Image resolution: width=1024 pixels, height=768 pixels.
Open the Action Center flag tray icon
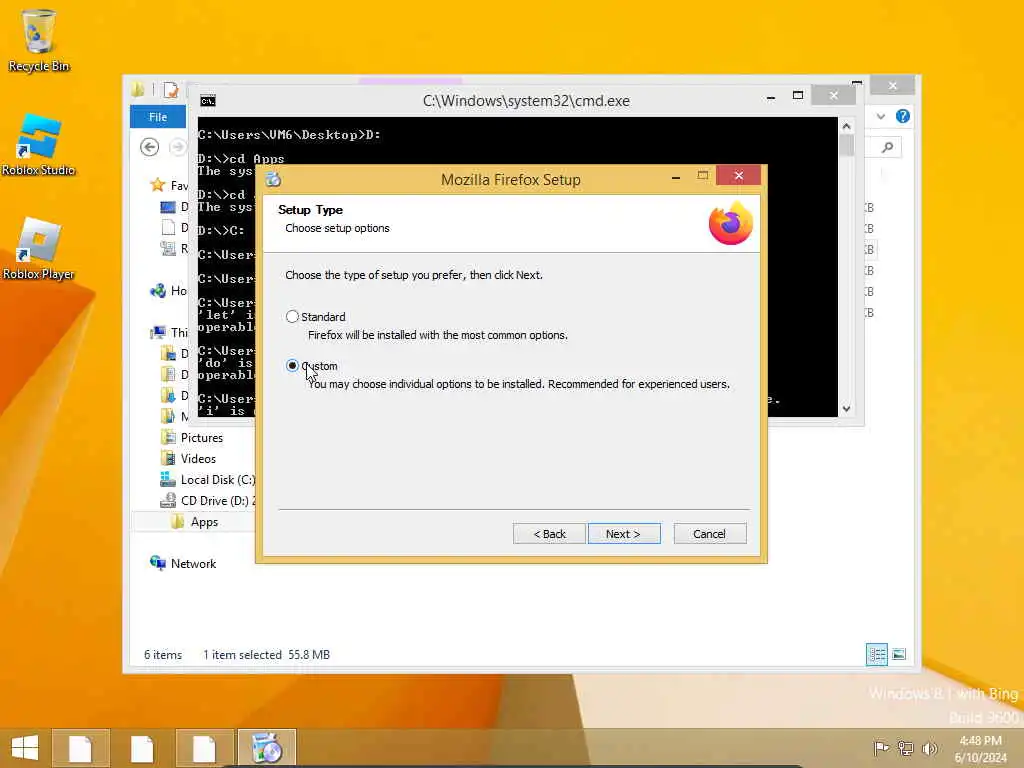pos(881,748)
